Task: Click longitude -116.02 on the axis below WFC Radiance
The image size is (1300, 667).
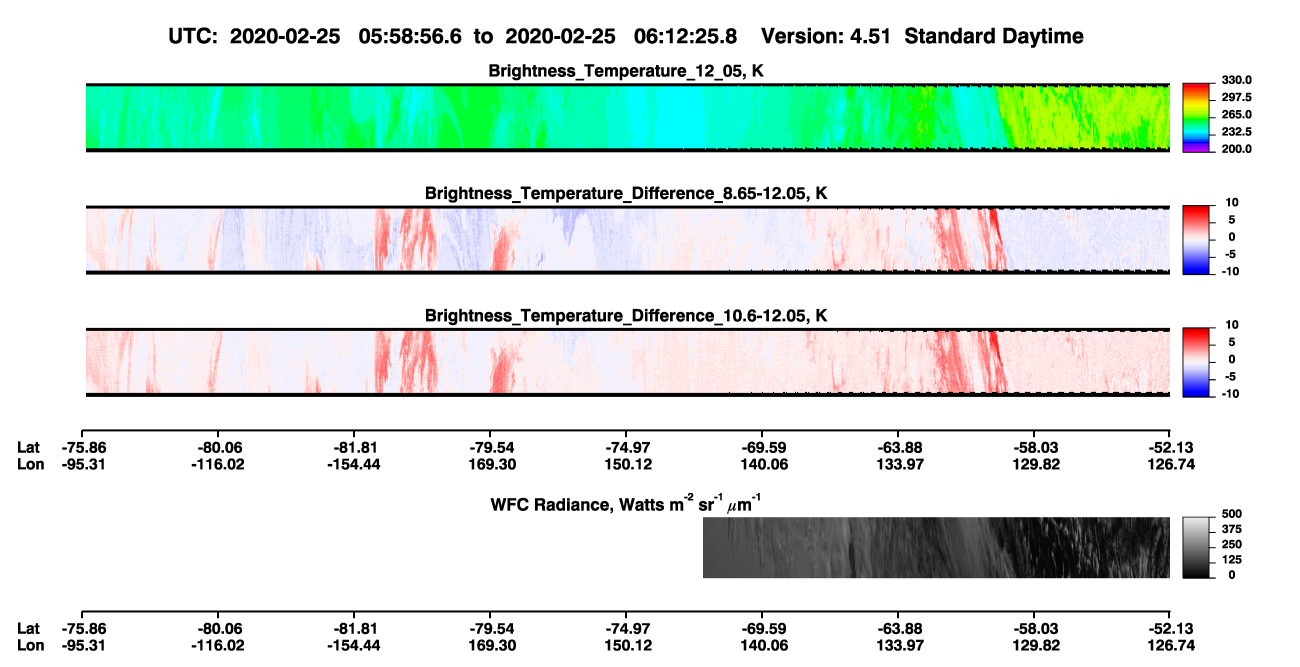Action: tap(220, 645)
